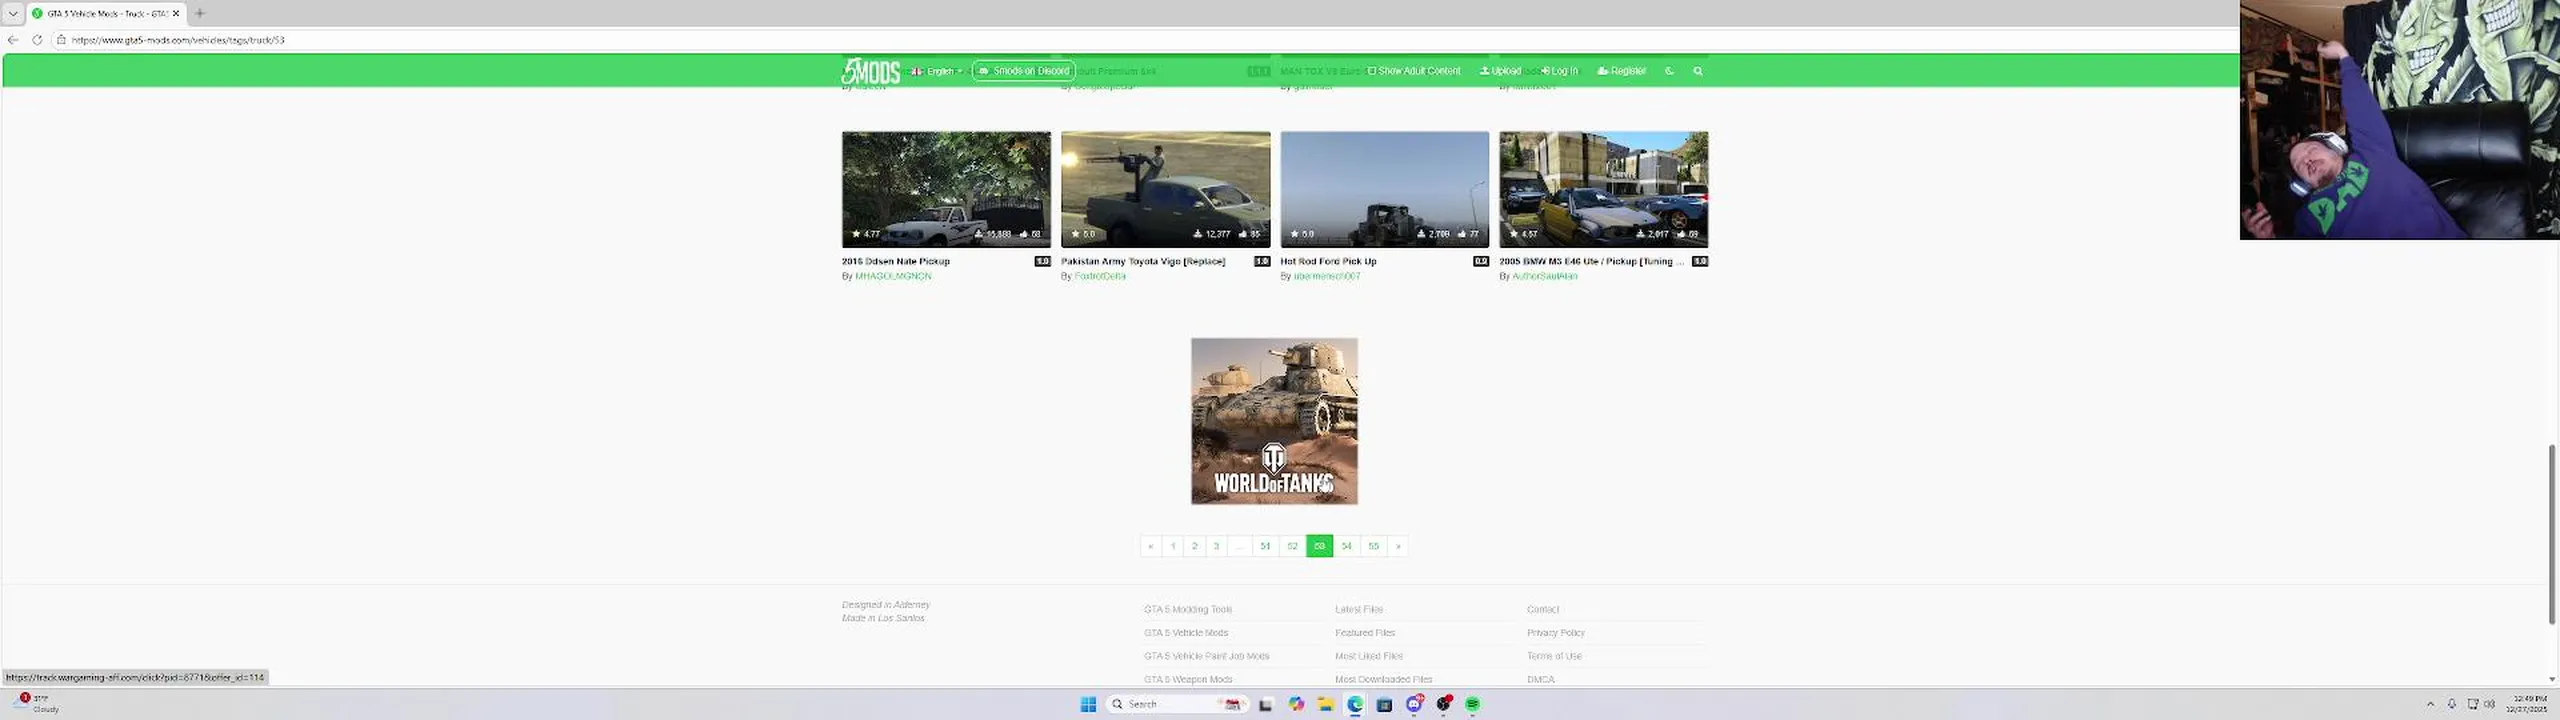This screenshot has width=2560, height=720.
Task: Switch to Microsoft Edge in taskbar
Action: coord(1355,704)
